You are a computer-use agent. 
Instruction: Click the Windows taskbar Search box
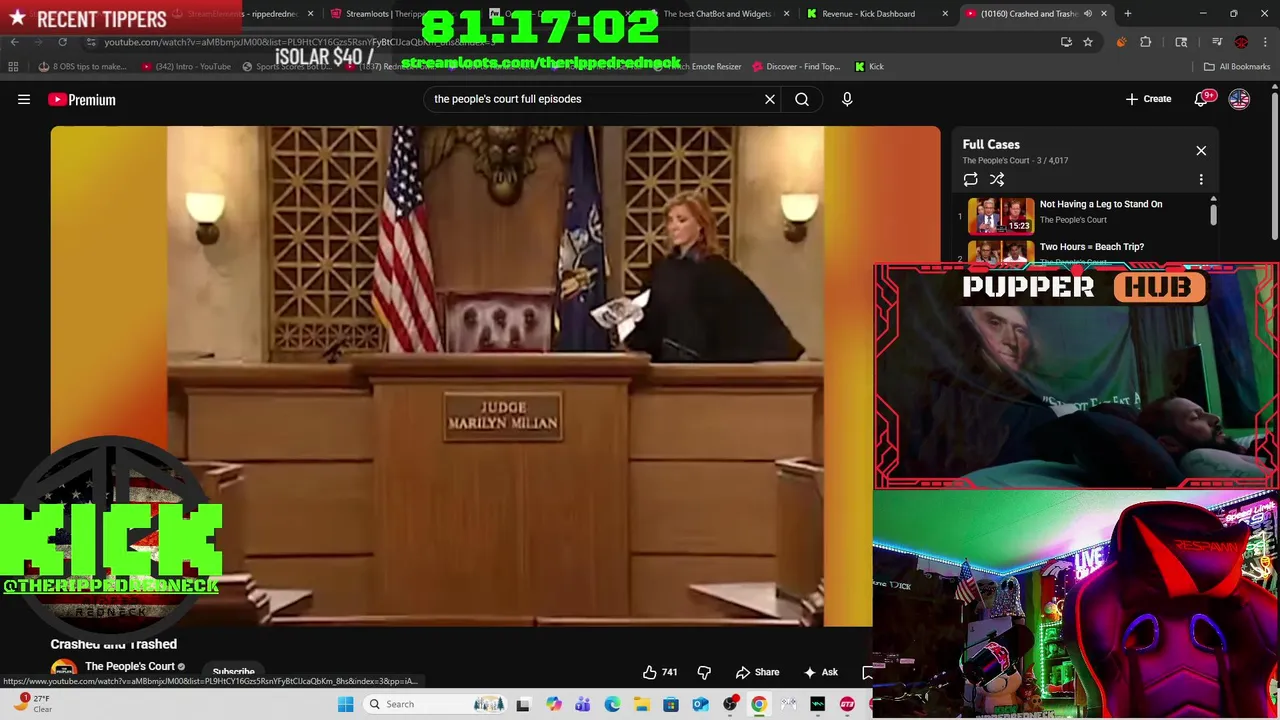pos(434,704)
